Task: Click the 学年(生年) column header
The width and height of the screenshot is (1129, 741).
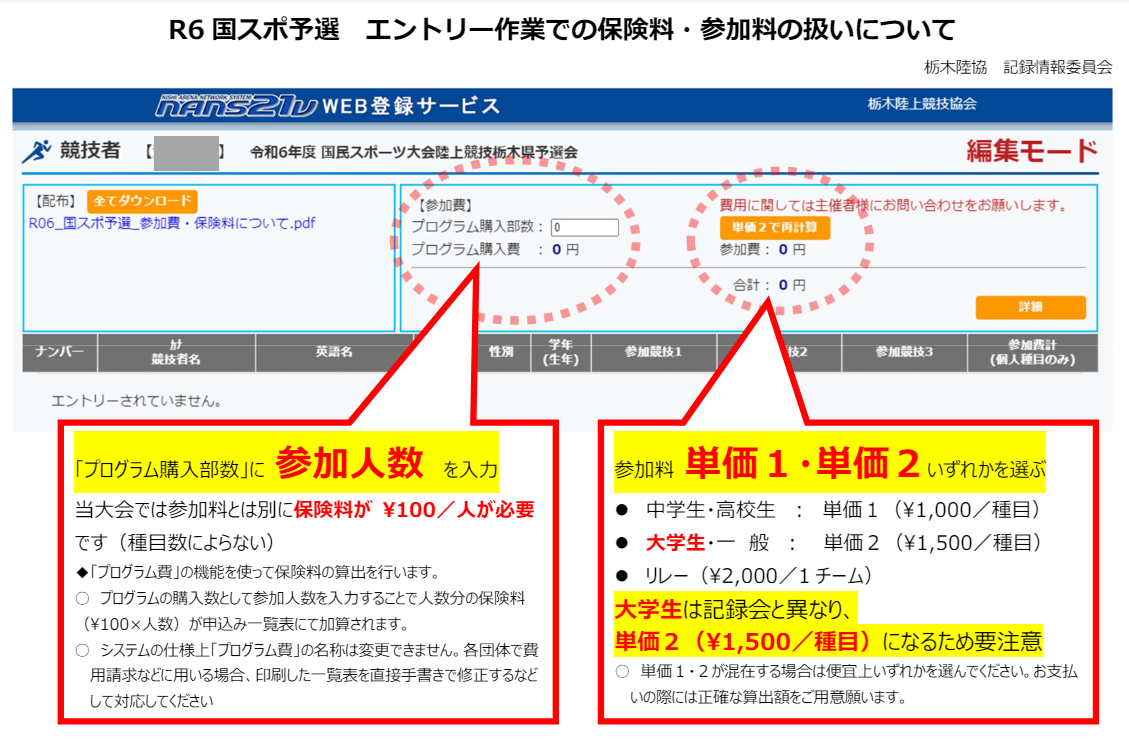Action: pyautogui.click(x=561, y=352)
